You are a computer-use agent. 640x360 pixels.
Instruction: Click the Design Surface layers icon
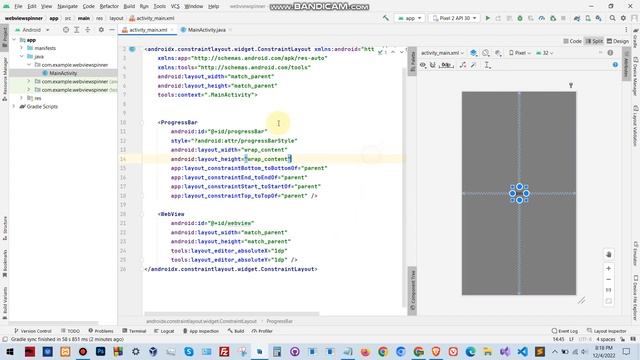click(x=473, y=53)
